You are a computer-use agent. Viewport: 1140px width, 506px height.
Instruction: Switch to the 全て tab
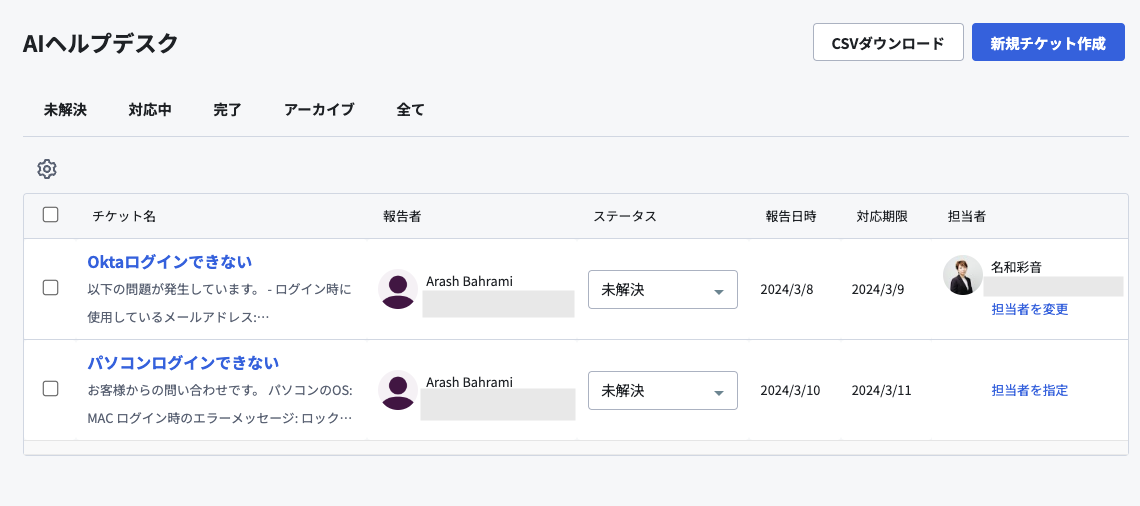pyautogui.click(x=410, y=110)
